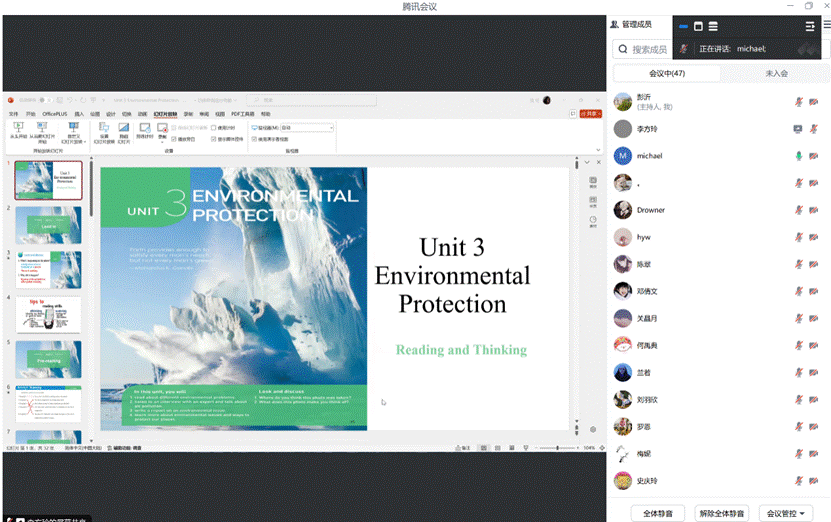The height and width of the screenshot is (522, 831).
Task: Click the microphone icon next to Drowner
Action: (798, 210)
